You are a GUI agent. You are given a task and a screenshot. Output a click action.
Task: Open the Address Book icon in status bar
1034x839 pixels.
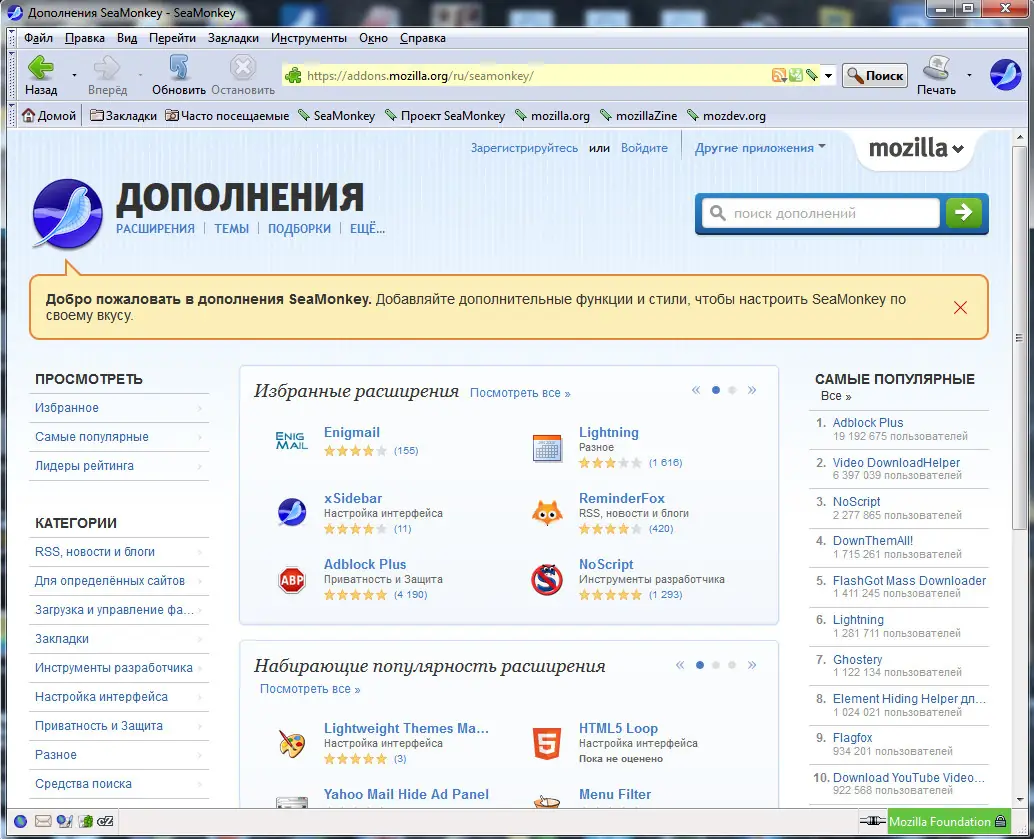click(x=86, y=821)
